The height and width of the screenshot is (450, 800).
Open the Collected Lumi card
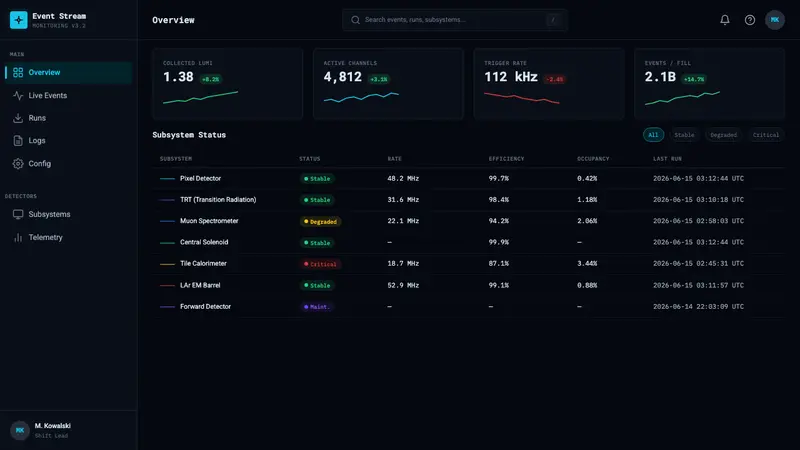click(x=228, y=84)
